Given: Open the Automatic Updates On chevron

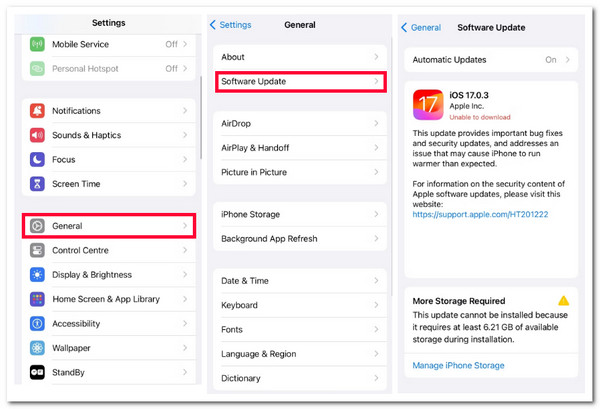Looking at the screenshot, I should (x=568, y=60).
